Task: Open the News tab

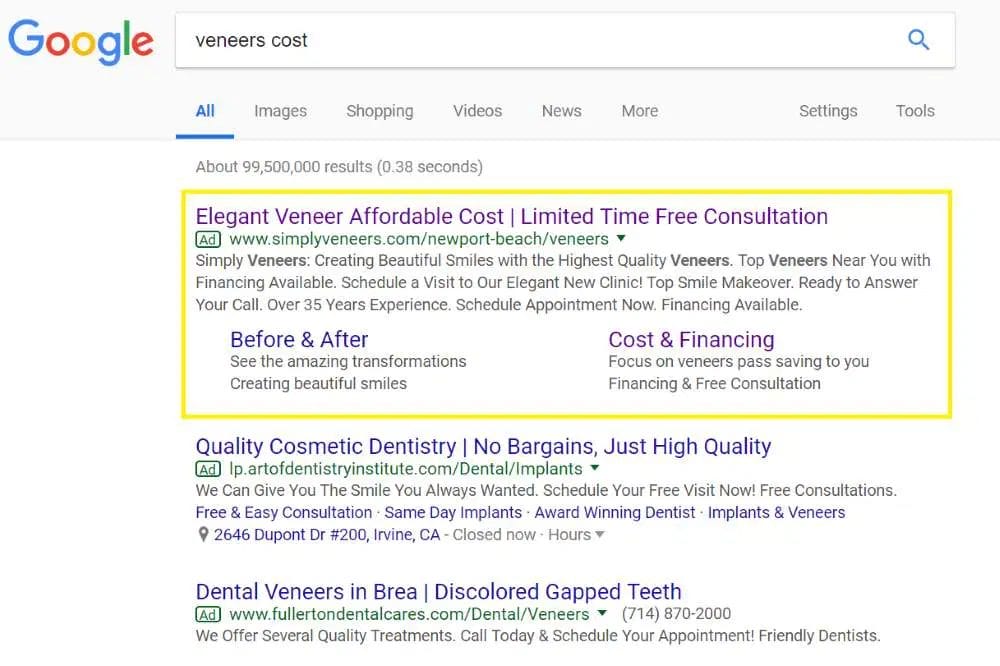Action: [x=561, y=111]
